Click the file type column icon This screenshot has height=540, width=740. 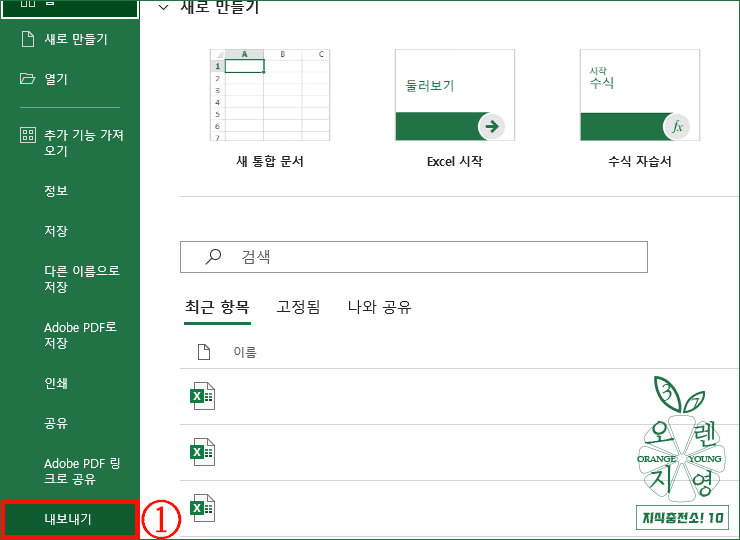click(204, 352)
